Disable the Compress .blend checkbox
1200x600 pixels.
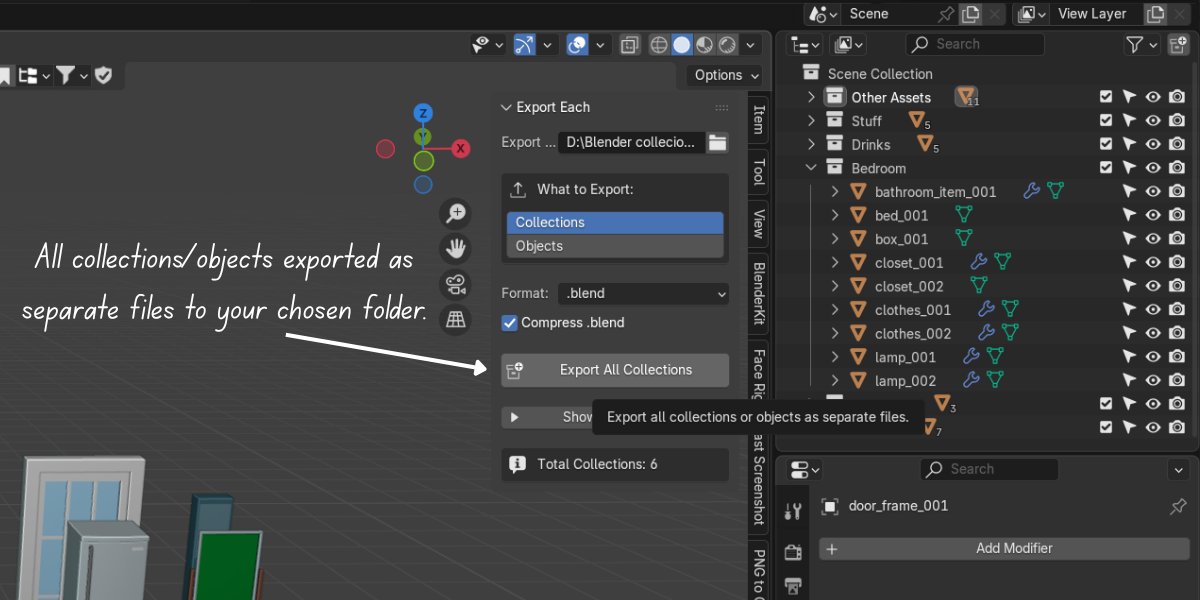(510, 322)
